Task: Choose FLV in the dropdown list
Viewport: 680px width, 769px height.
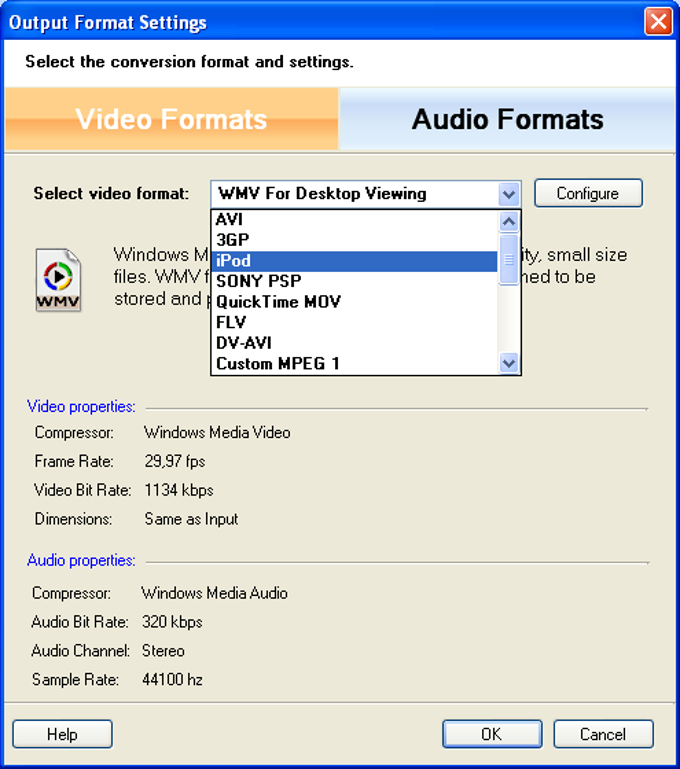Action: 354,322
